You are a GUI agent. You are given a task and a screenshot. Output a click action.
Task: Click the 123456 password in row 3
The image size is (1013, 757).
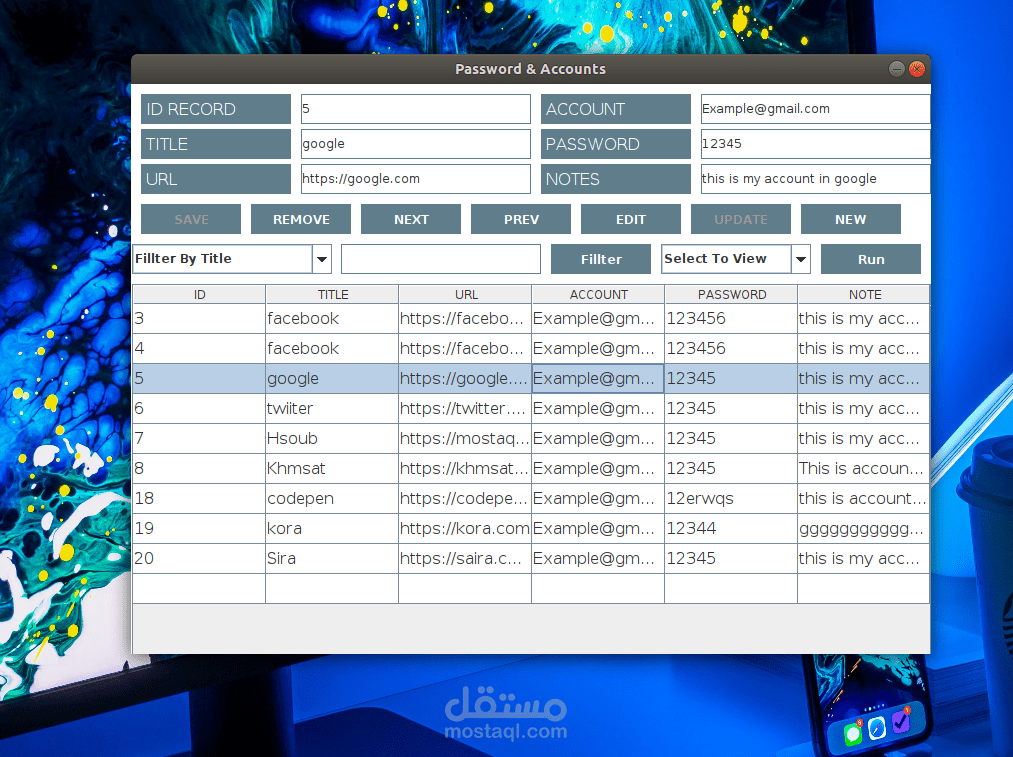[731, 318]
